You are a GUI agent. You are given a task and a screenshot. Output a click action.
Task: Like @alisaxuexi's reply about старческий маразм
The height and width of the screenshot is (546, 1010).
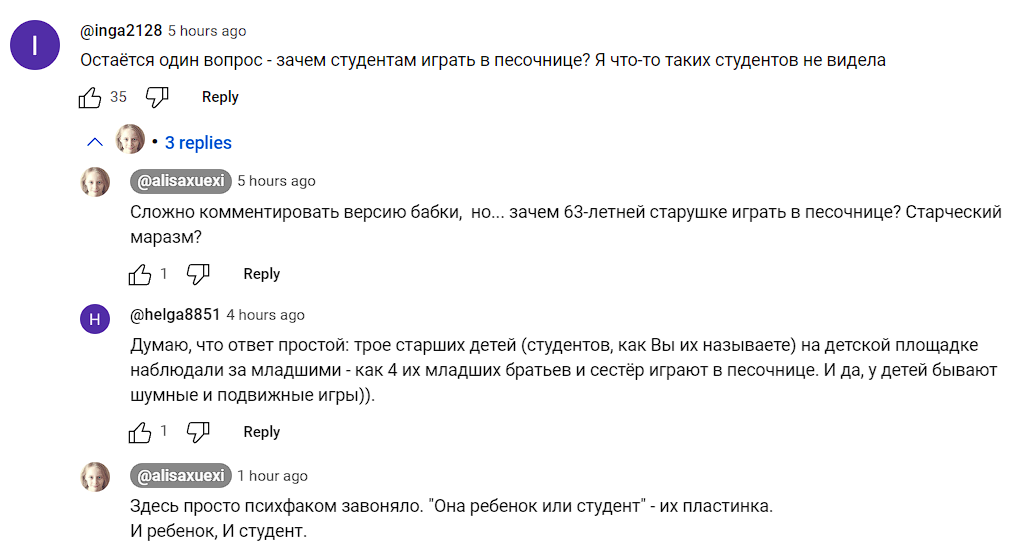pyautogui.click(x=140, y=274)
